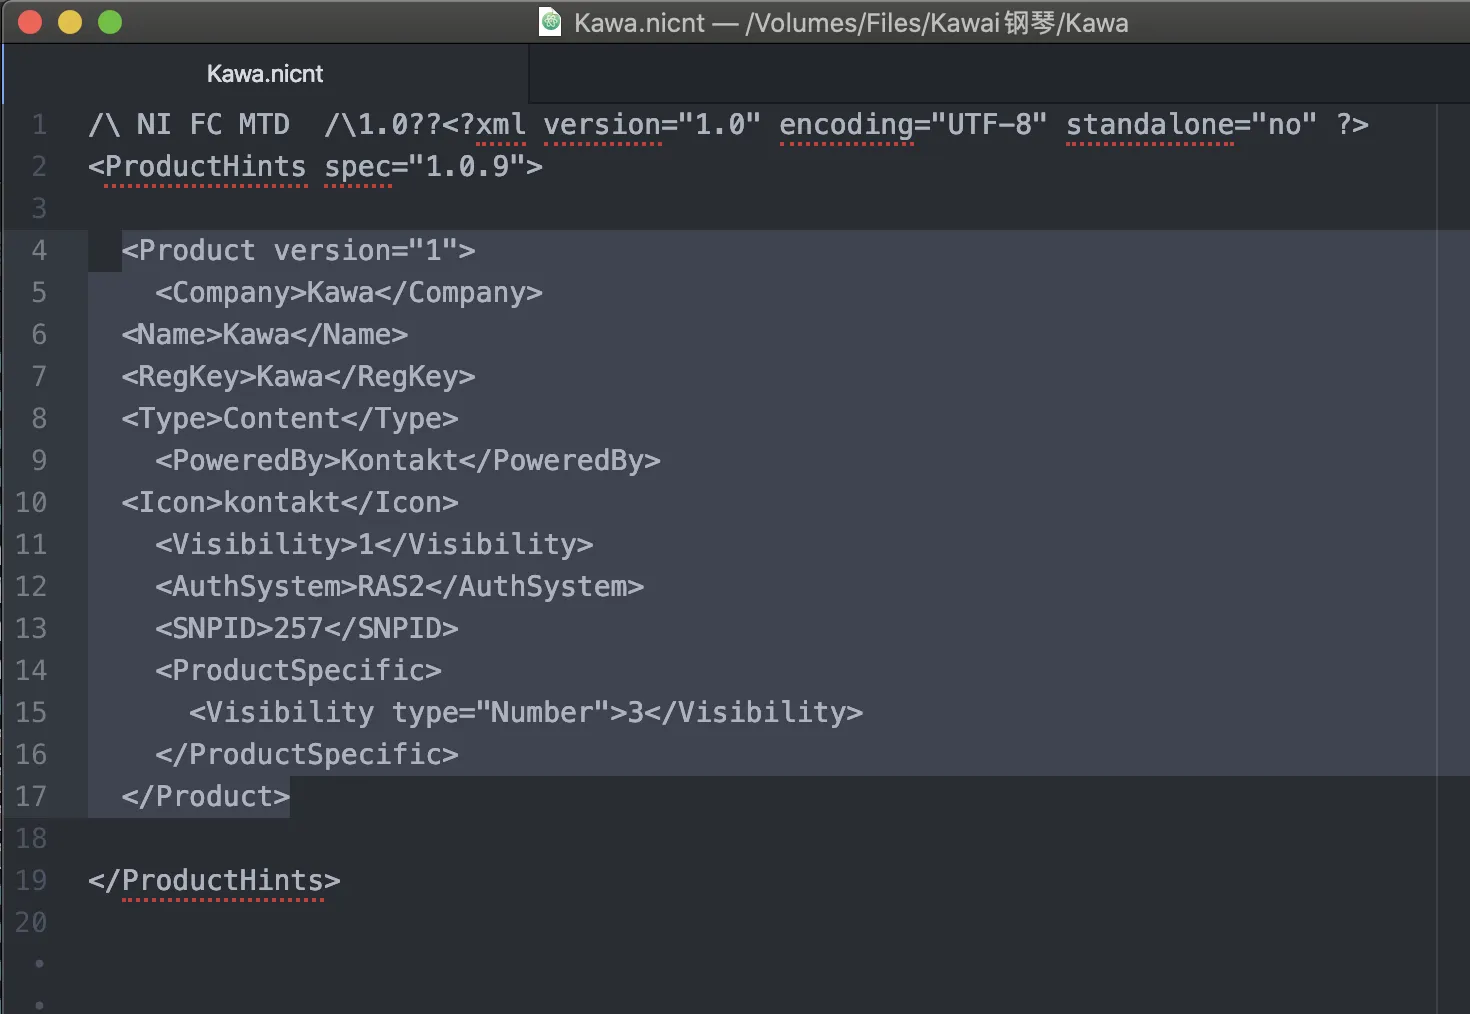Click gutter line number 19
Image resolution: width=1470 pixels, height=1014 pixels.
click(x=31, y=881)
